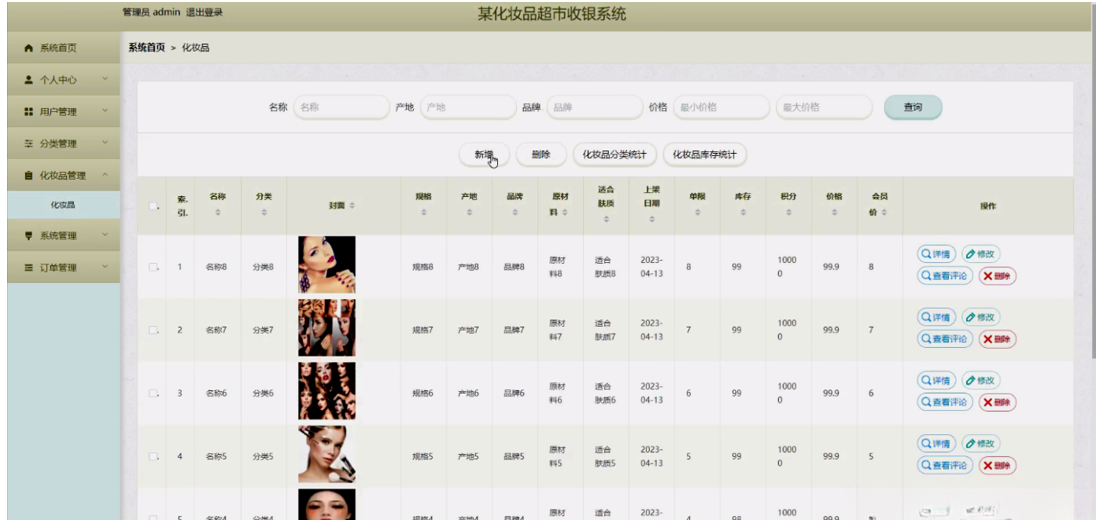Viewport: 1096px width, 520px height.
Task: Click 删除 for the 名称6 row
Action: pos(997,402)
